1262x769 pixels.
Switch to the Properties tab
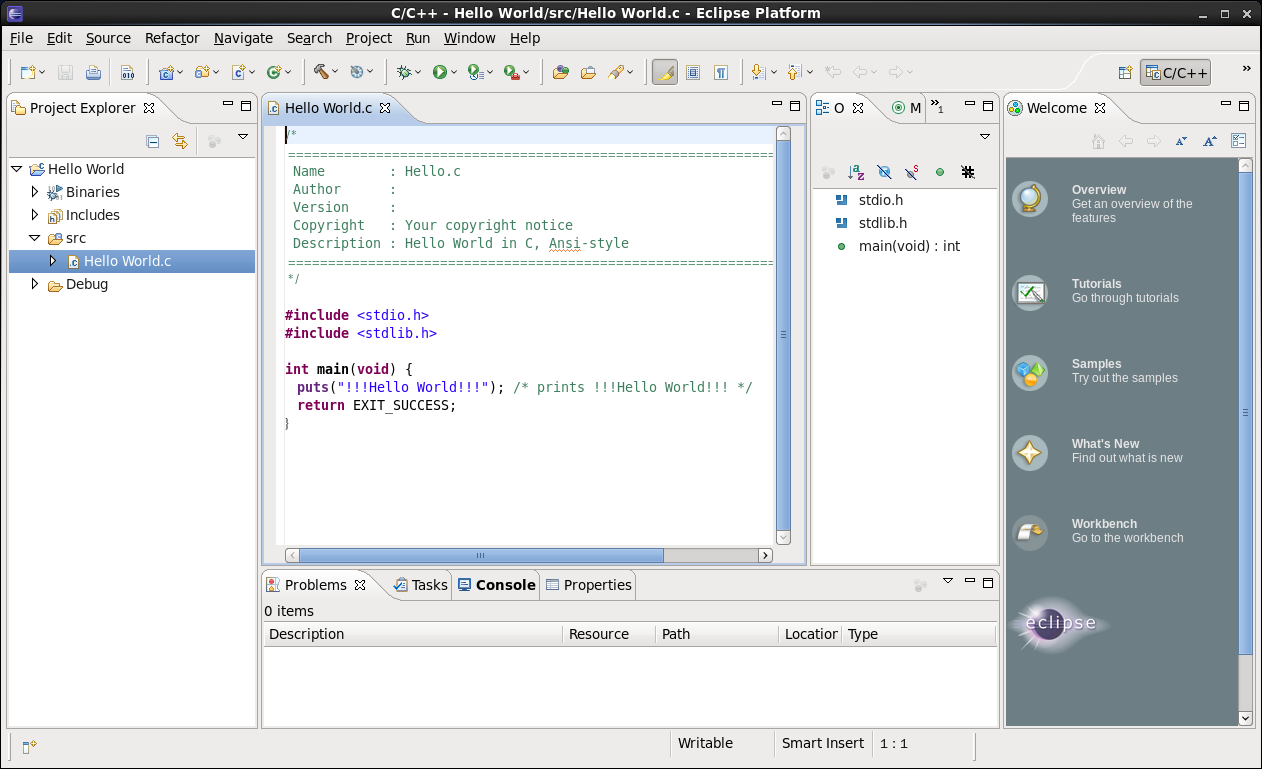[588, 585]
